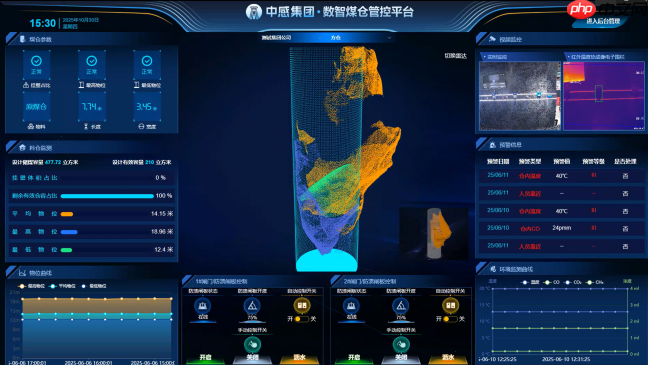Click the wall-hanging ratio normal status checkmark
The height and width of the screenshot is (365, 648).
[x=36, y=61]
